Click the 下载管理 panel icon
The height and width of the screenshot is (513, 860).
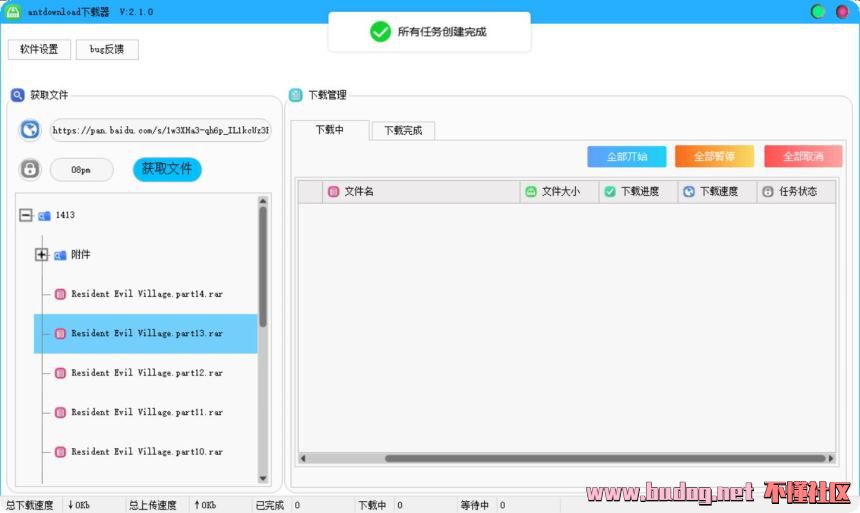pos(296,95)
